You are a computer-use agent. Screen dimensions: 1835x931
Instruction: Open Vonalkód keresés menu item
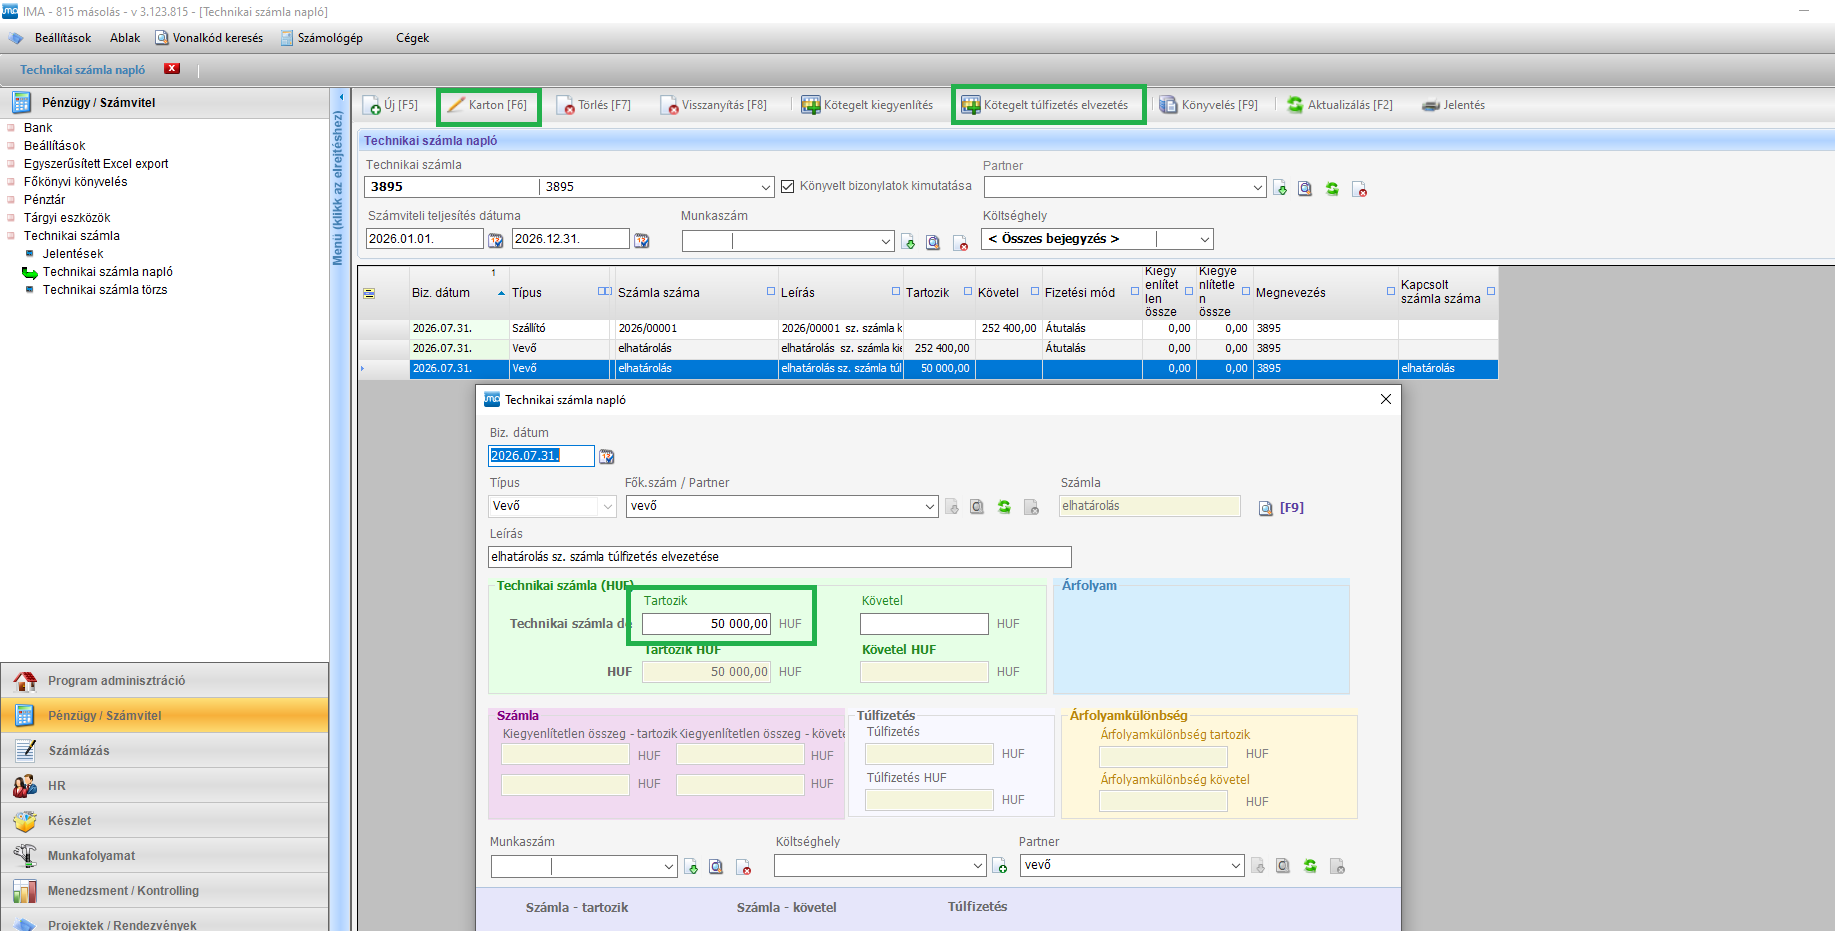[209, 38]
